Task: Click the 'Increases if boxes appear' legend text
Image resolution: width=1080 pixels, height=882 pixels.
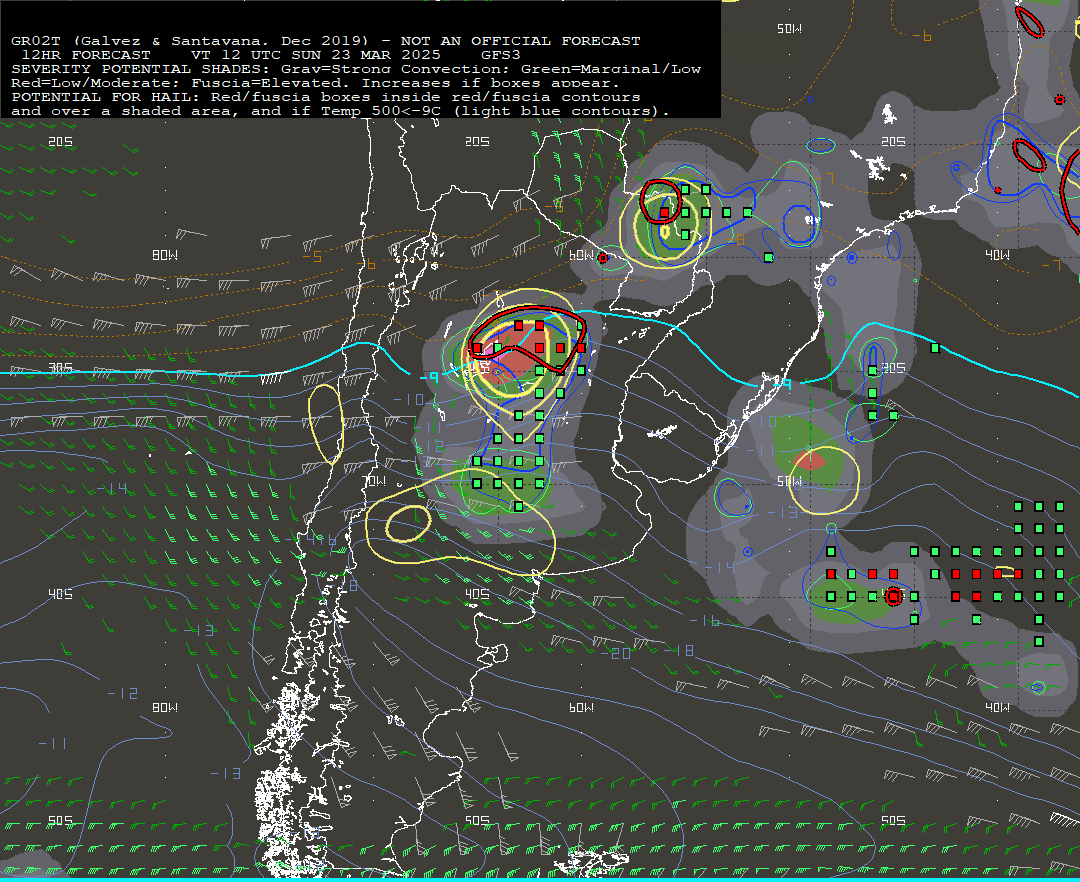Action: (490, 83)
